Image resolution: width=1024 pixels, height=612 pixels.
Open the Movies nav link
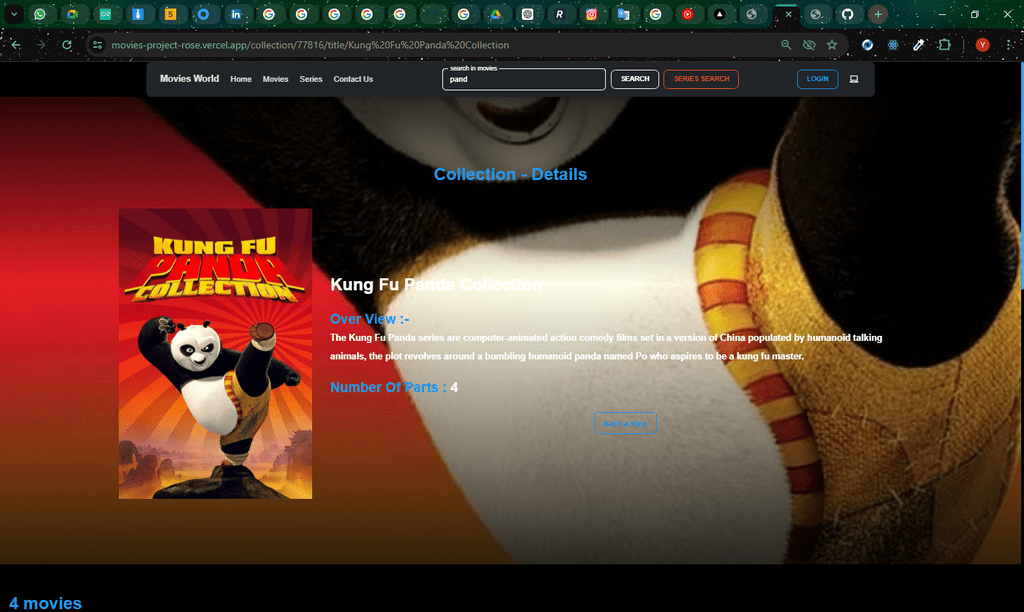276,79
